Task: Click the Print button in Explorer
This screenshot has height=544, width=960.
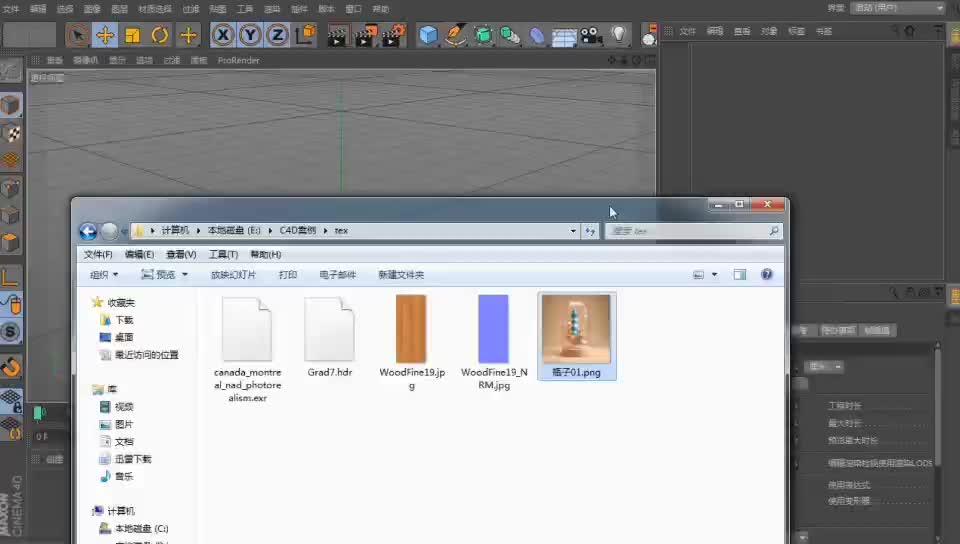Action: click(288, 275)
